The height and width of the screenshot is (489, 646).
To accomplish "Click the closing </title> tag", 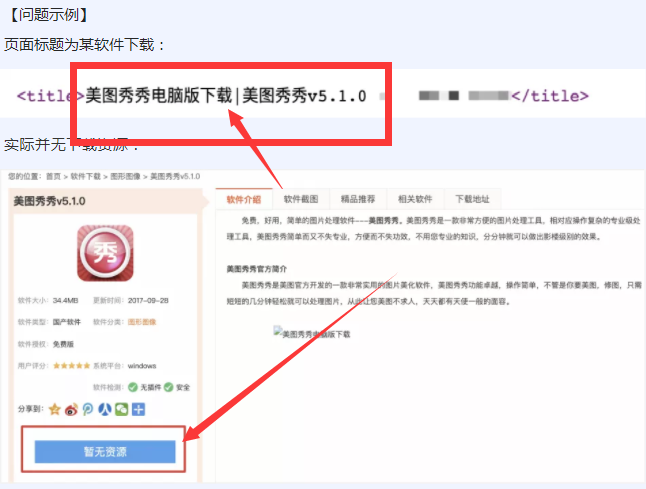I will pyautogui.click(x=550, y=96).
